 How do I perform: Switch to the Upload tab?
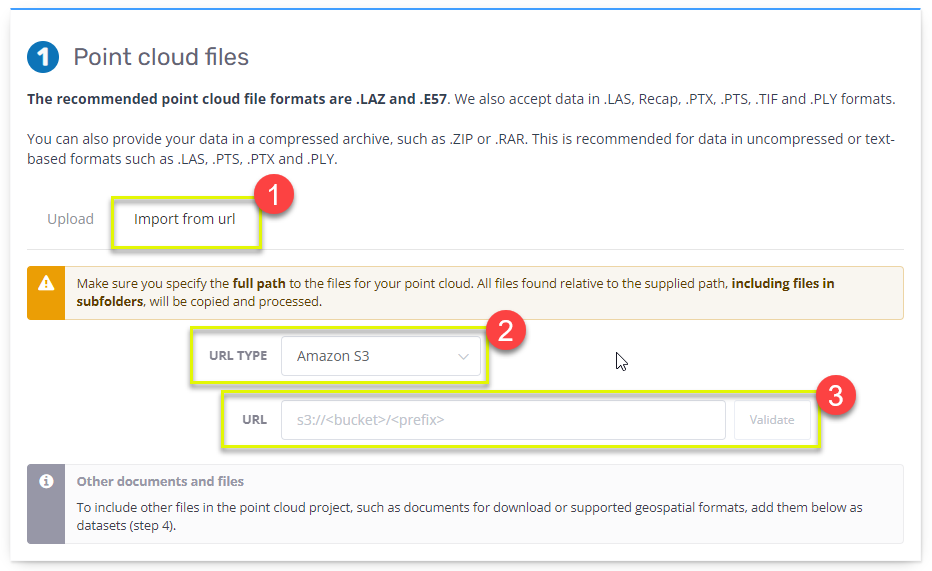(x=70, y=219)
